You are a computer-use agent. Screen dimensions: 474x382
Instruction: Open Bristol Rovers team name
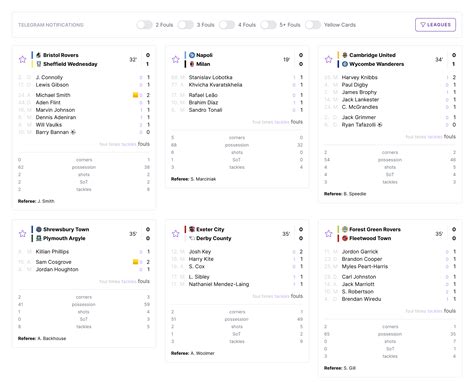click(x=61, y=55)
